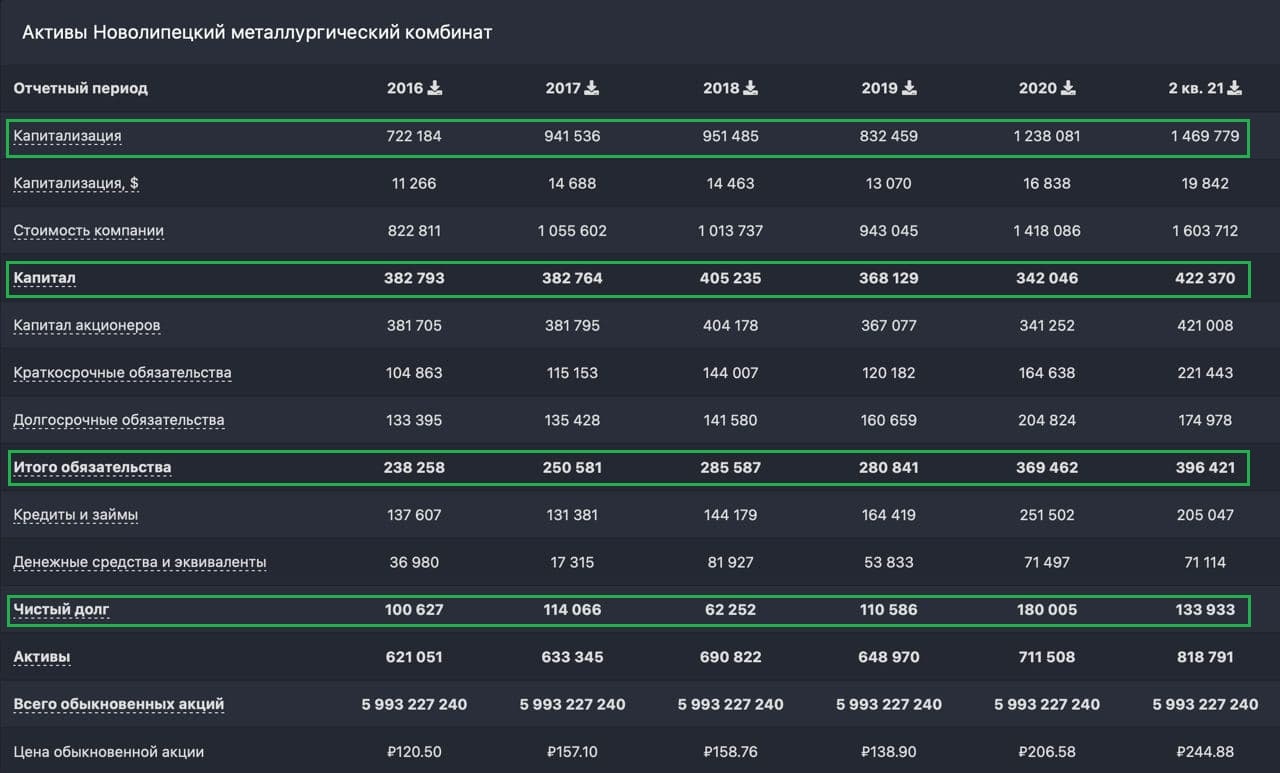Select the Чистый долг row label
Viewport: 1280px width, 773px height.
[x=61, y=609]
